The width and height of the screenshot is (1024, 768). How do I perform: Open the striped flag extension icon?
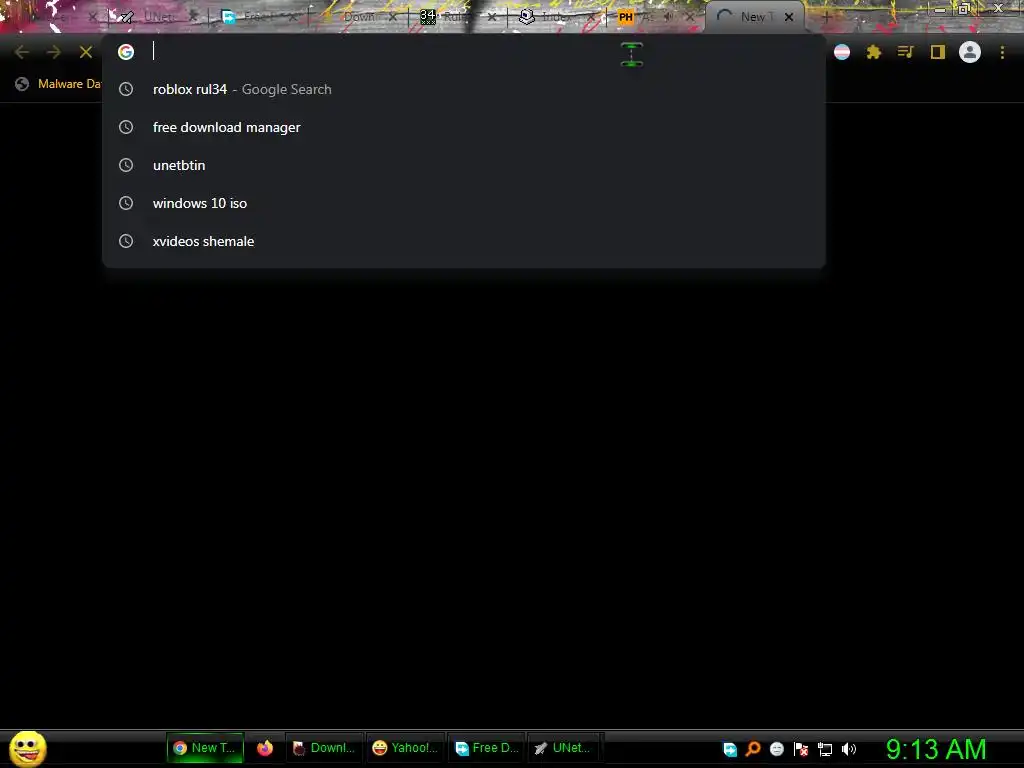842,52
